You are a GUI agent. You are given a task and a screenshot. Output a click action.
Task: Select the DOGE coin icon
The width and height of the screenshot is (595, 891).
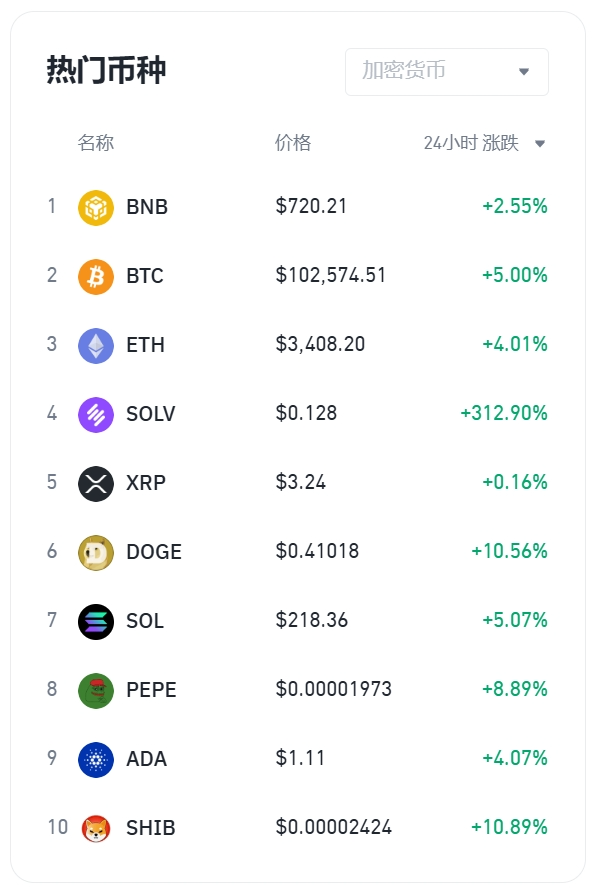click(x=95, y=553)
